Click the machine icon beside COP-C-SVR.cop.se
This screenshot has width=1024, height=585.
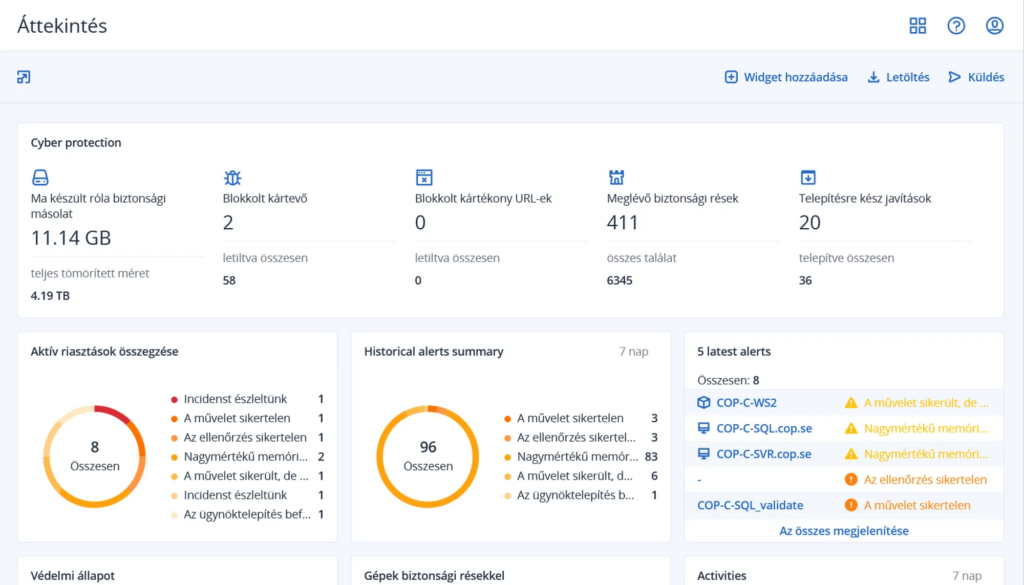point(703,454)
